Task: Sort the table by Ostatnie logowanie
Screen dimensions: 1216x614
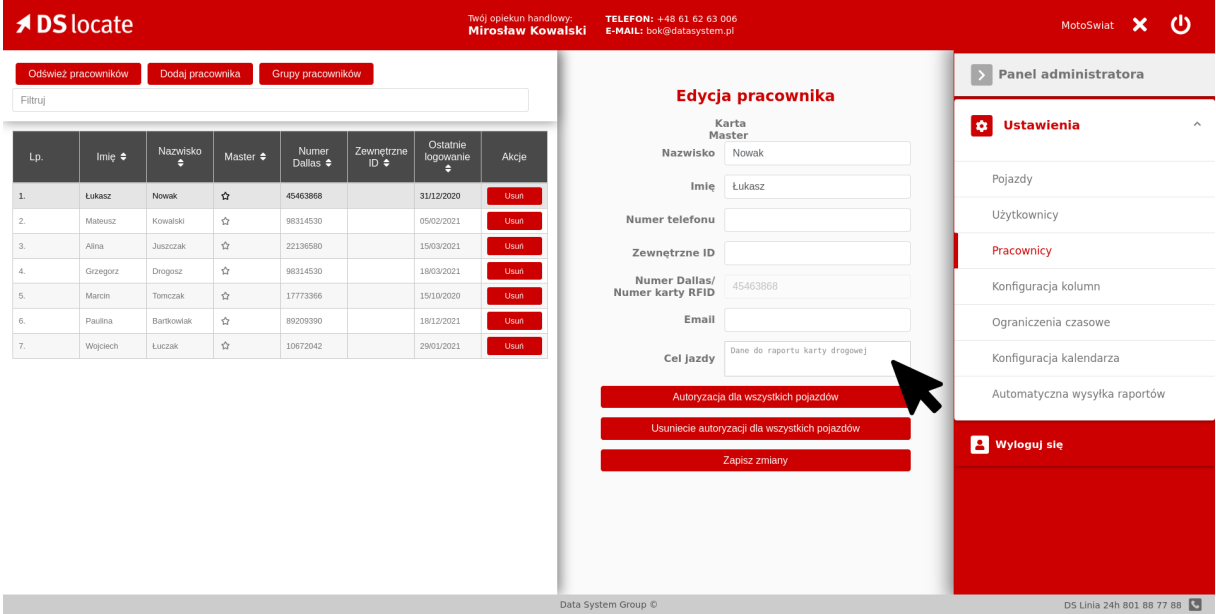Action: [448, 169]
